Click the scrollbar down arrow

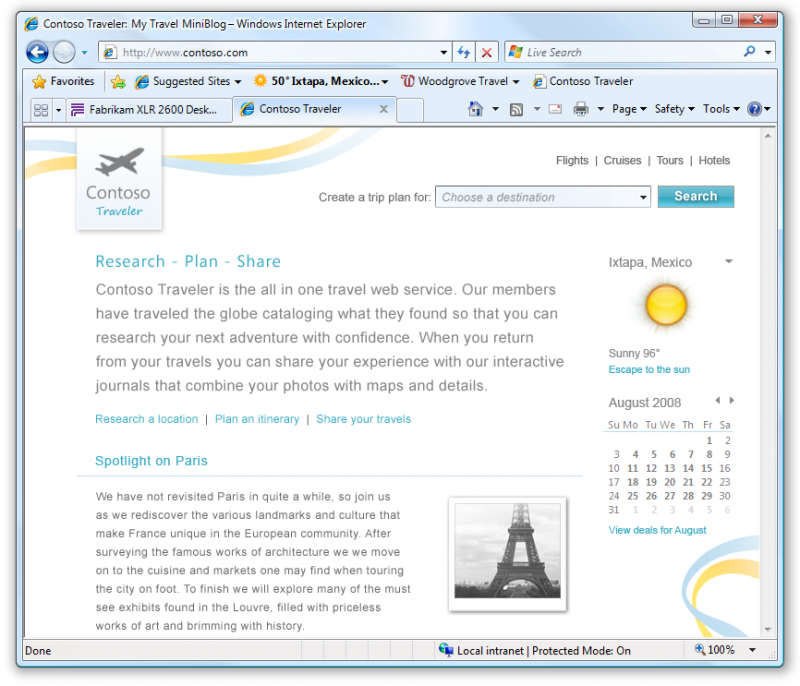click(x=767, y=630)
